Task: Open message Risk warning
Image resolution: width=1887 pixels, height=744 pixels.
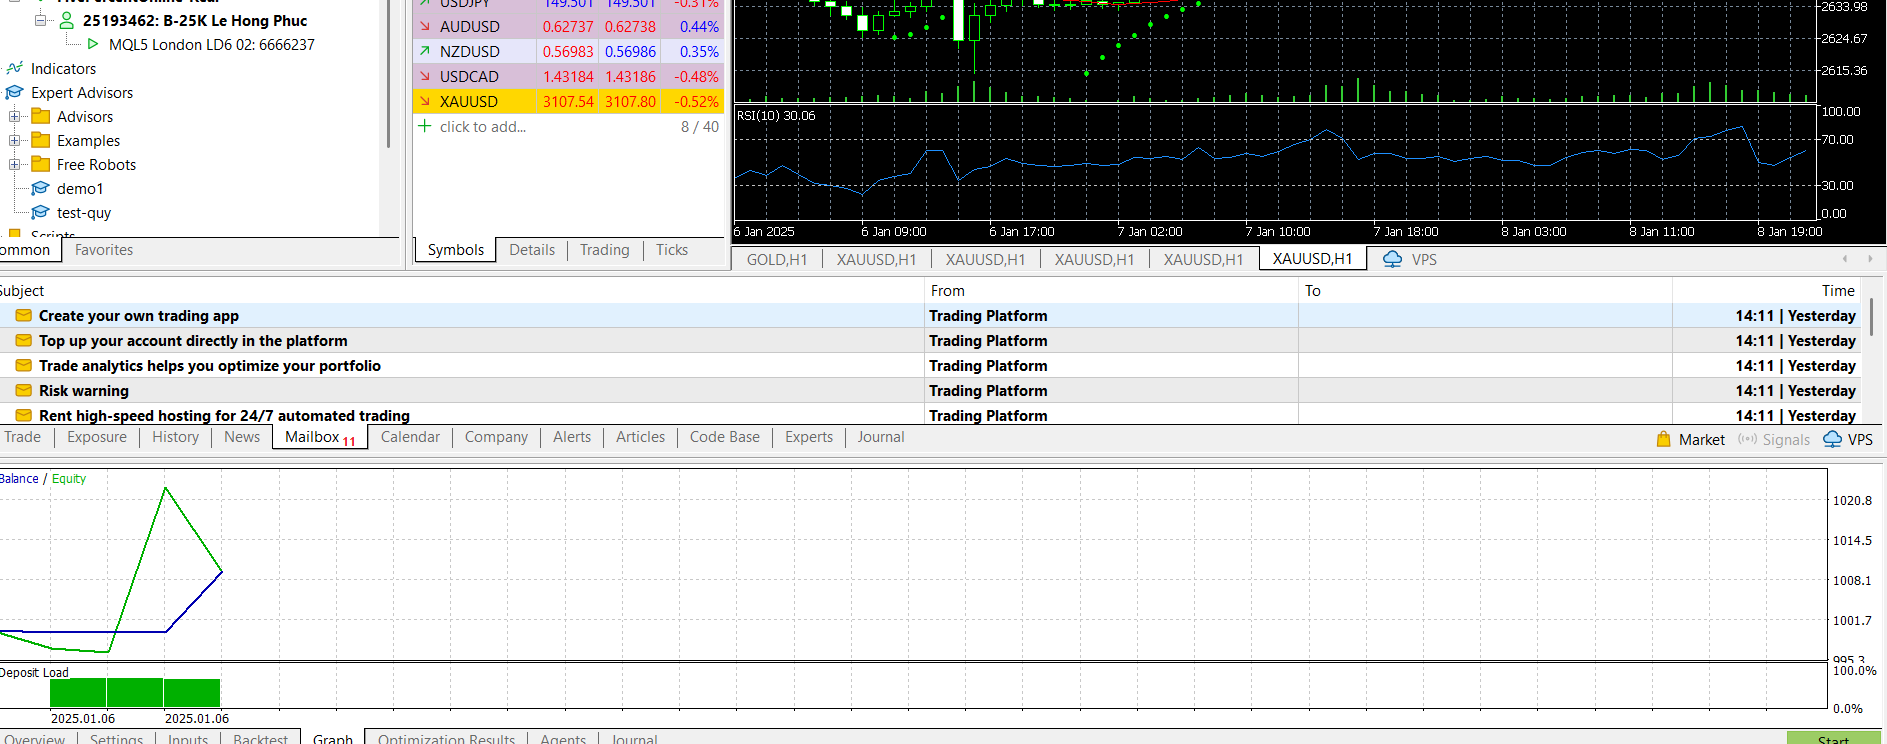Action: click(84, 390)
